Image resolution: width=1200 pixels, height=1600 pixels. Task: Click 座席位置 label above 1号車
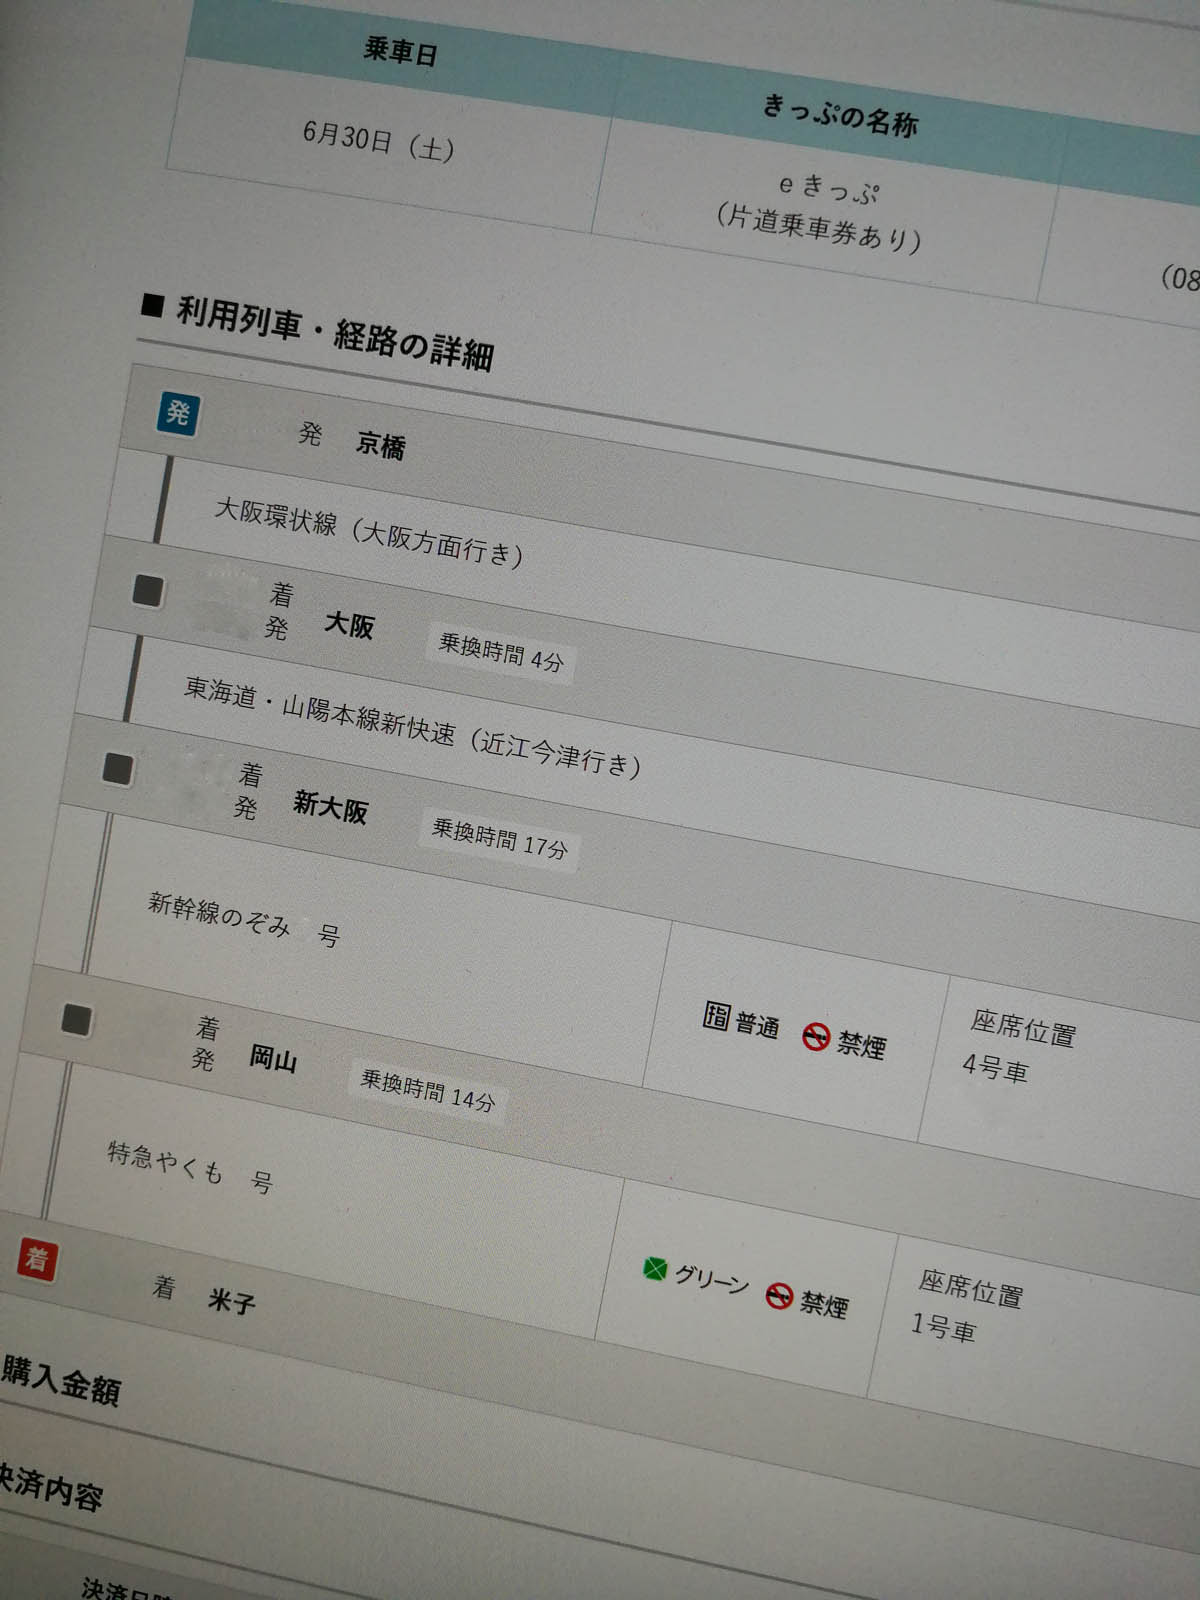(971, 1288)
